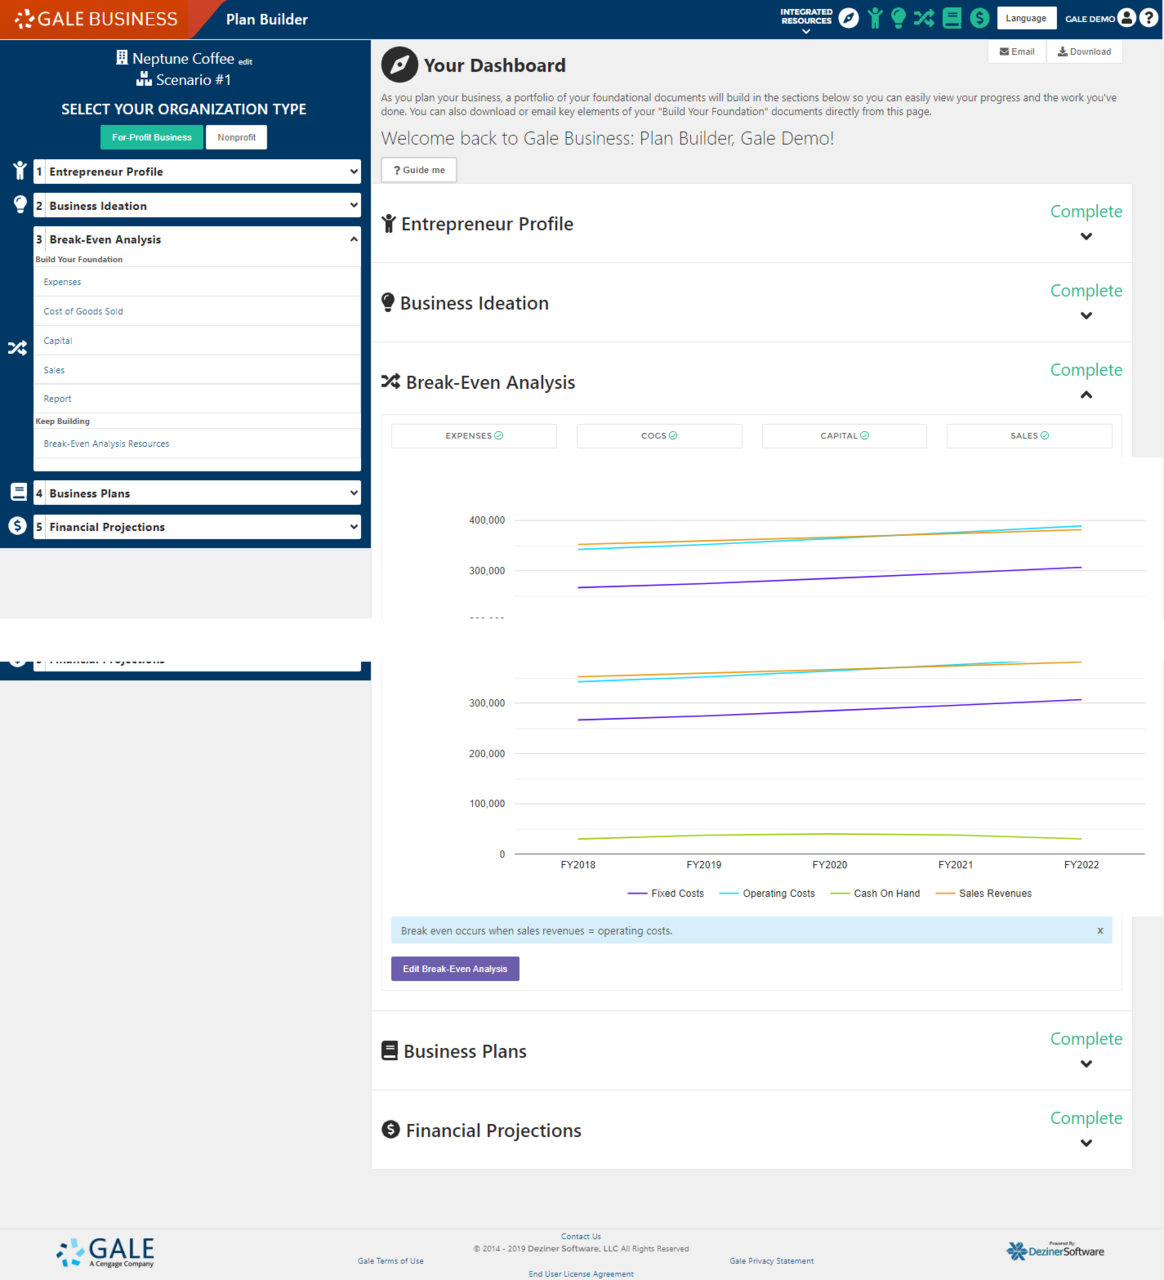
Task: Open the COGS tab
Action: coord(659,436)
